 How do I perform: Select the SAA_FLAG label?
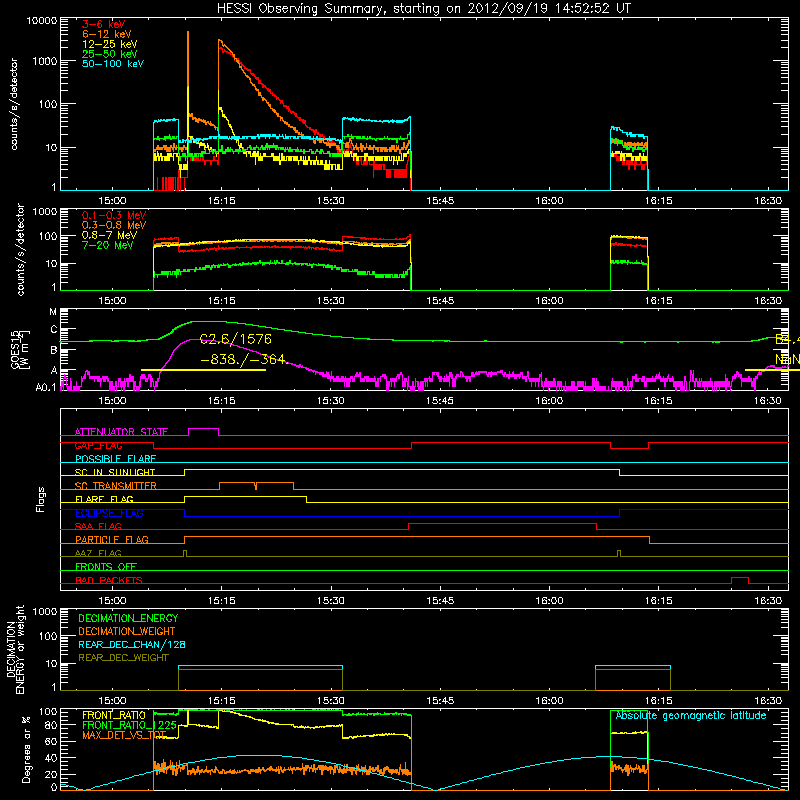click(x=98, y=526)
